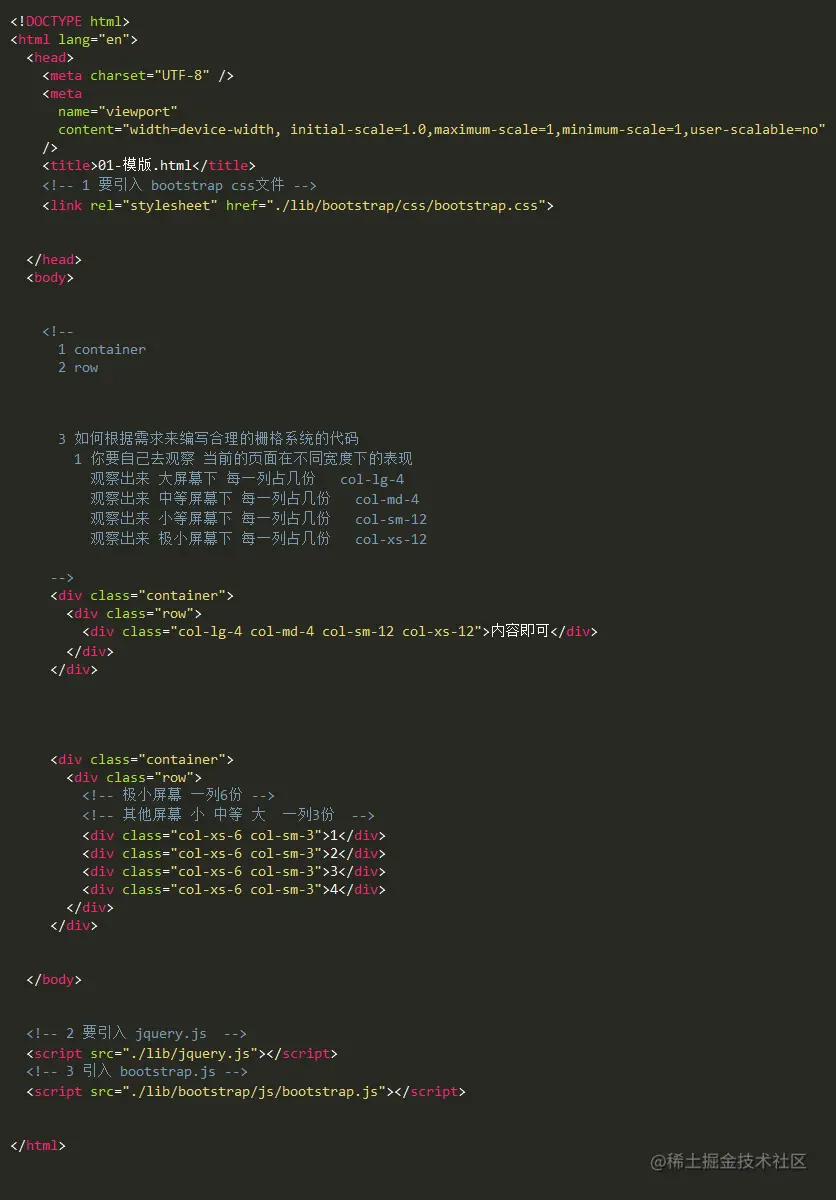Click the closing </body> tag
The width and height of the screenshot is (836, 1200).
(x=54, y=979)
